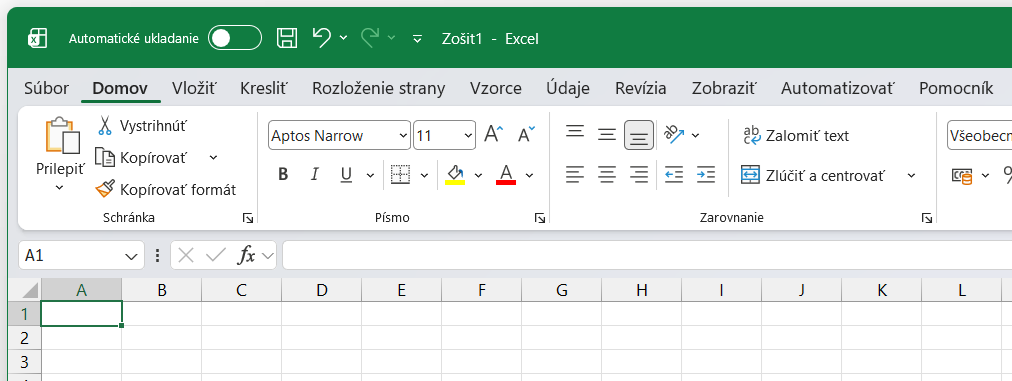The image size is (1012, 381).
Task: Click Vystrihnúť to cut selection
Action: 141,125
